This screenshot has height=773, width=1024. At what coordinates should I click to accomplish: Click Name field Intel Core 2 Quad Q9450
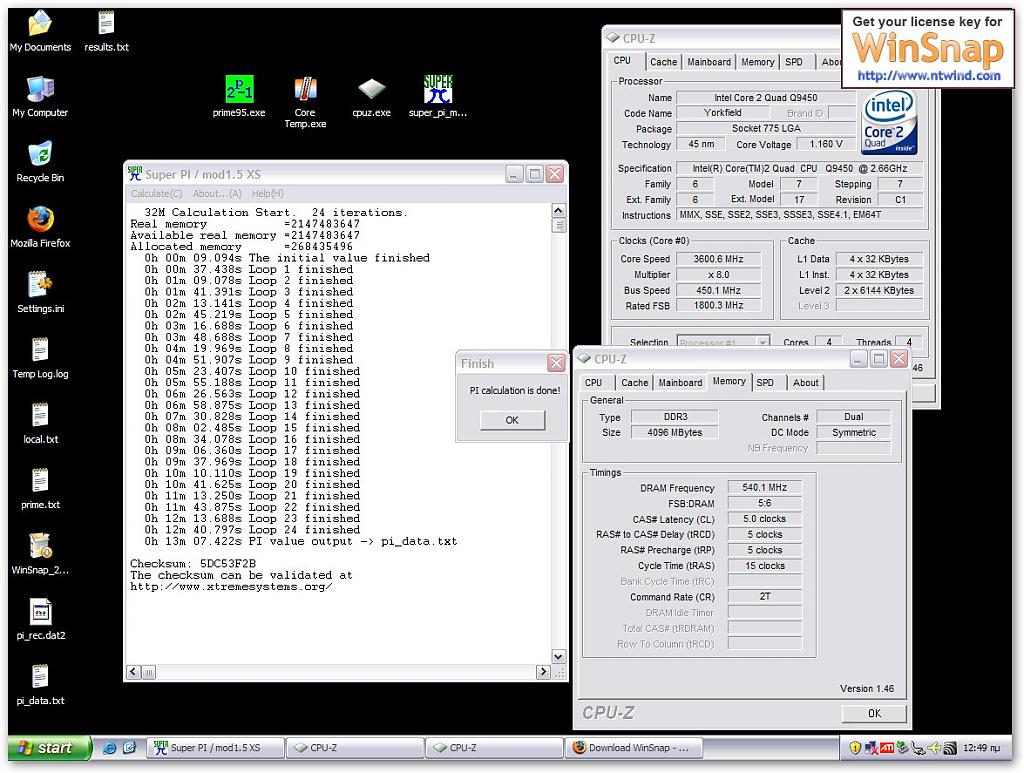pyautogui.click(x=765, y=98)
